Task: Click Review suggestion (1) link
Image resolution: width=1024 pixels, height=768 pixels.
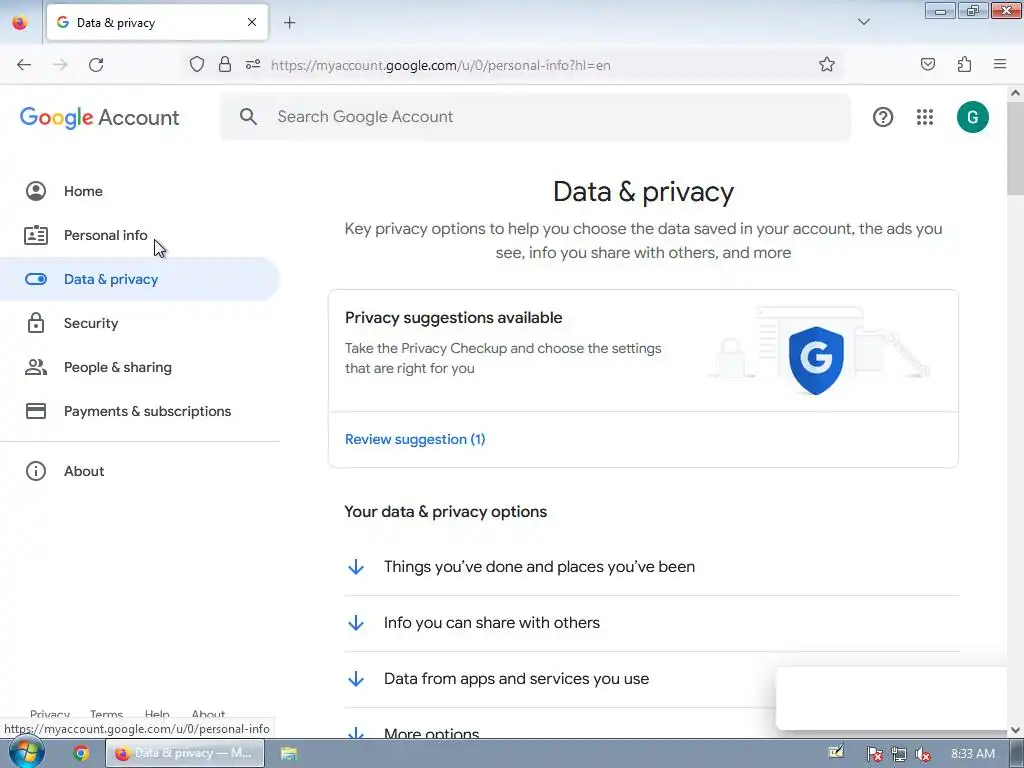Action: click(415, 440)
